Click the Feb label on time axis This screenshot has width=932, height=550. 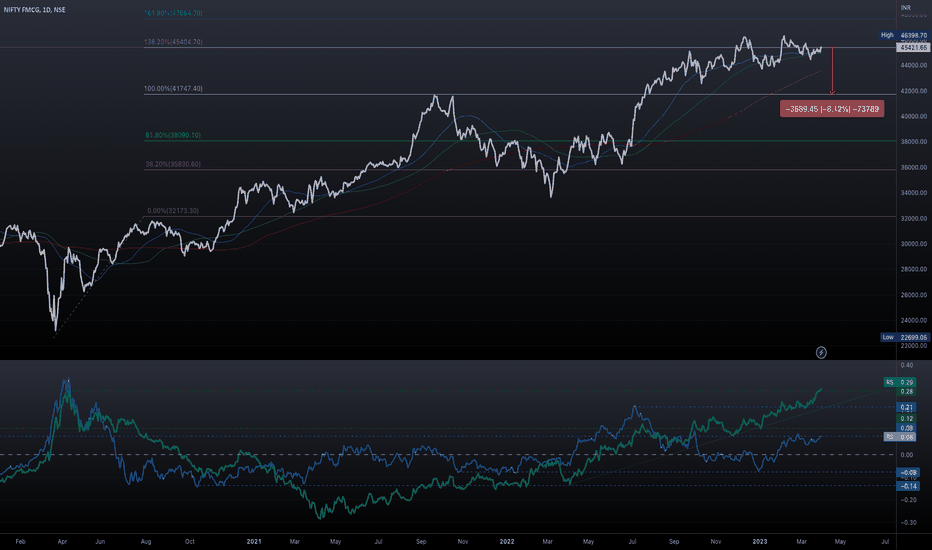20,542
